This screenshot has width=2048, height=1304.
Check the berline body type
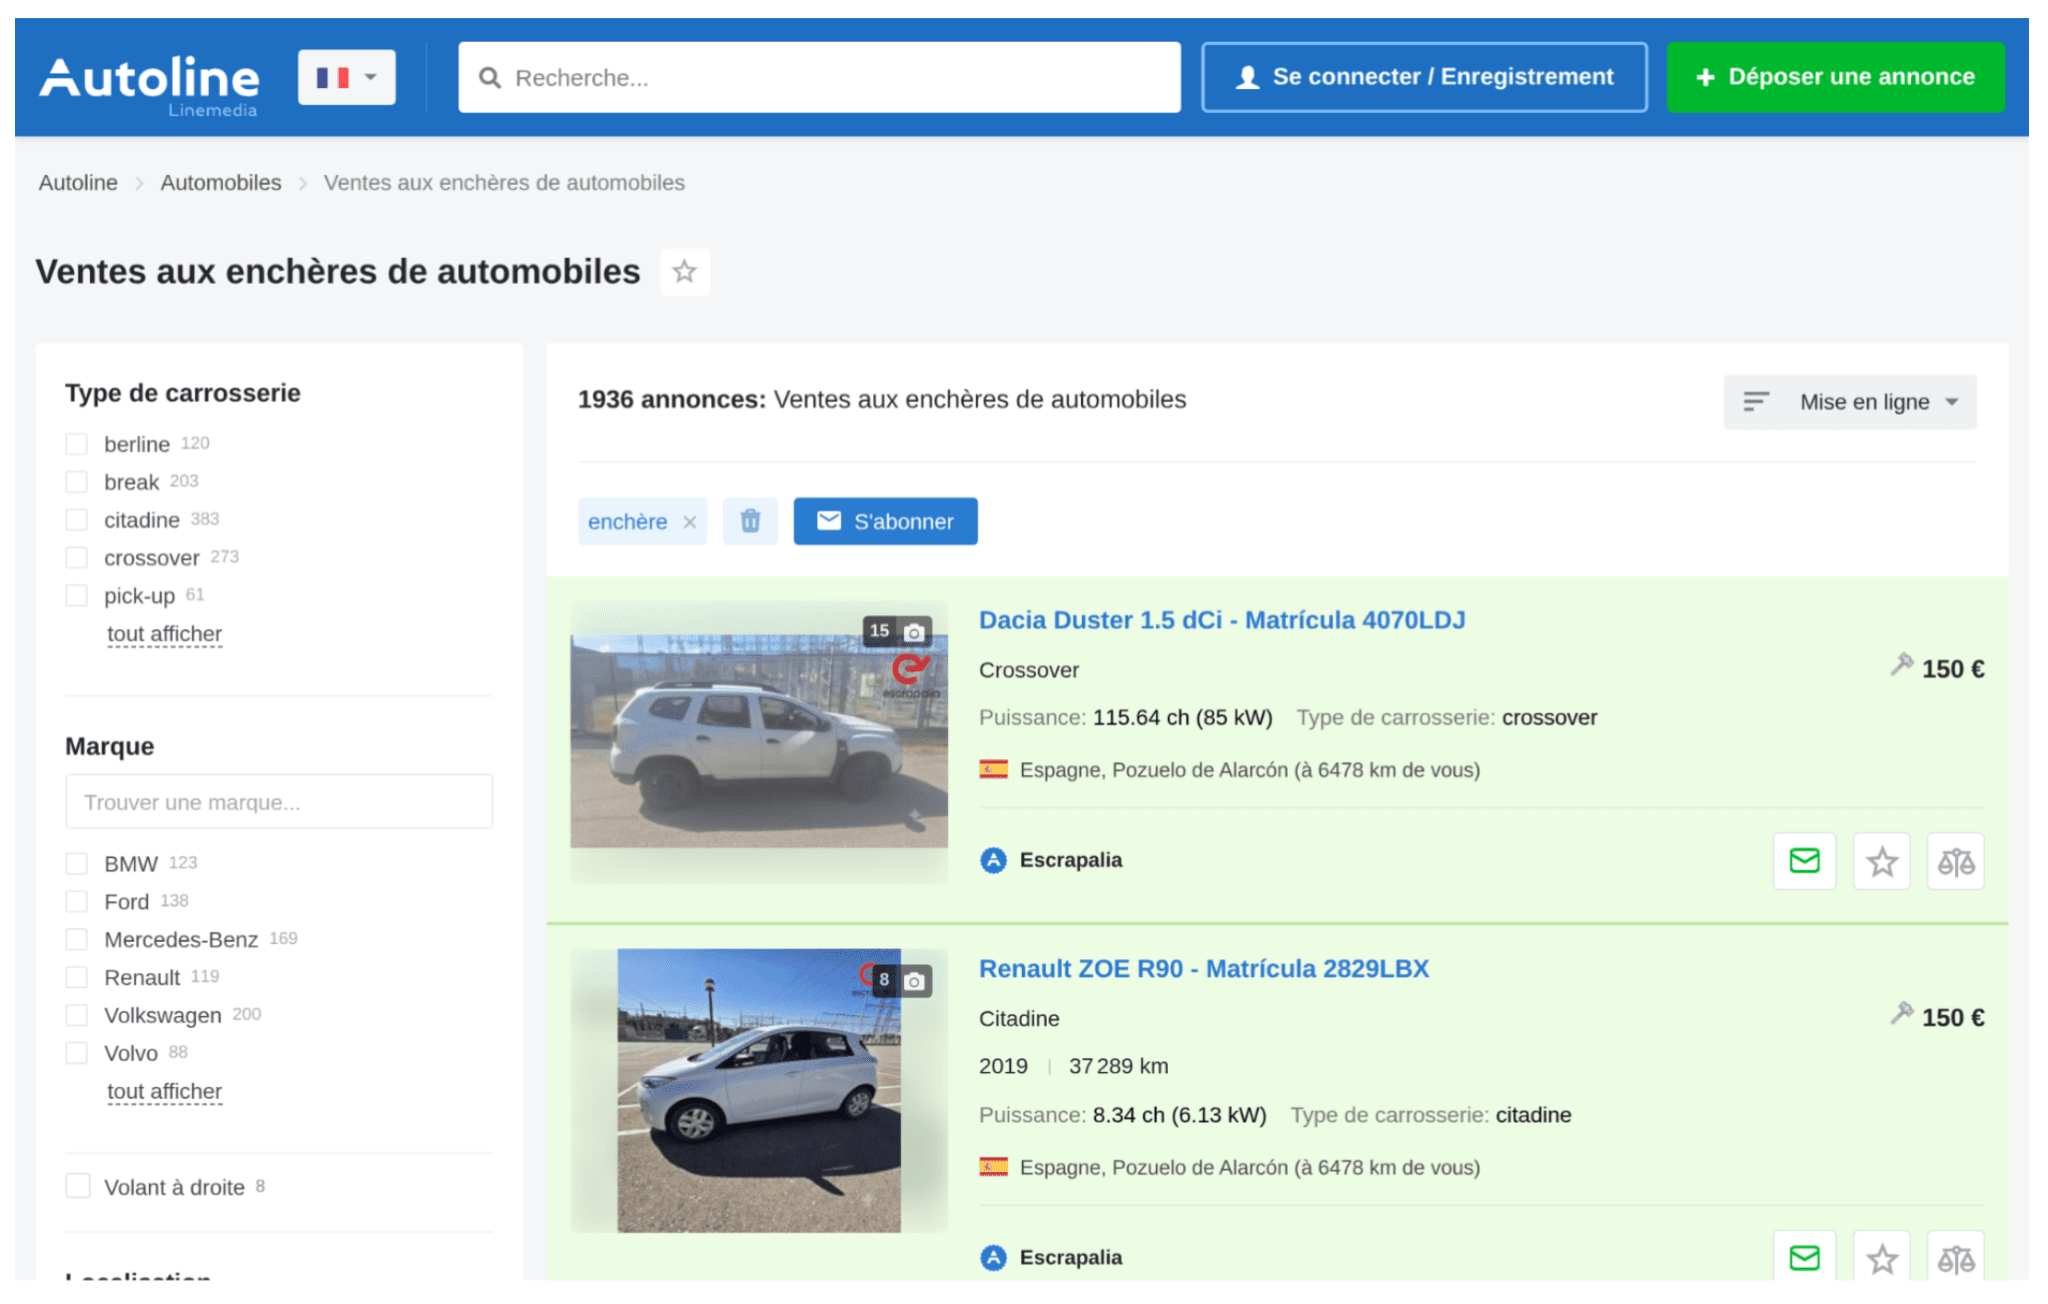tap(76, 444)
